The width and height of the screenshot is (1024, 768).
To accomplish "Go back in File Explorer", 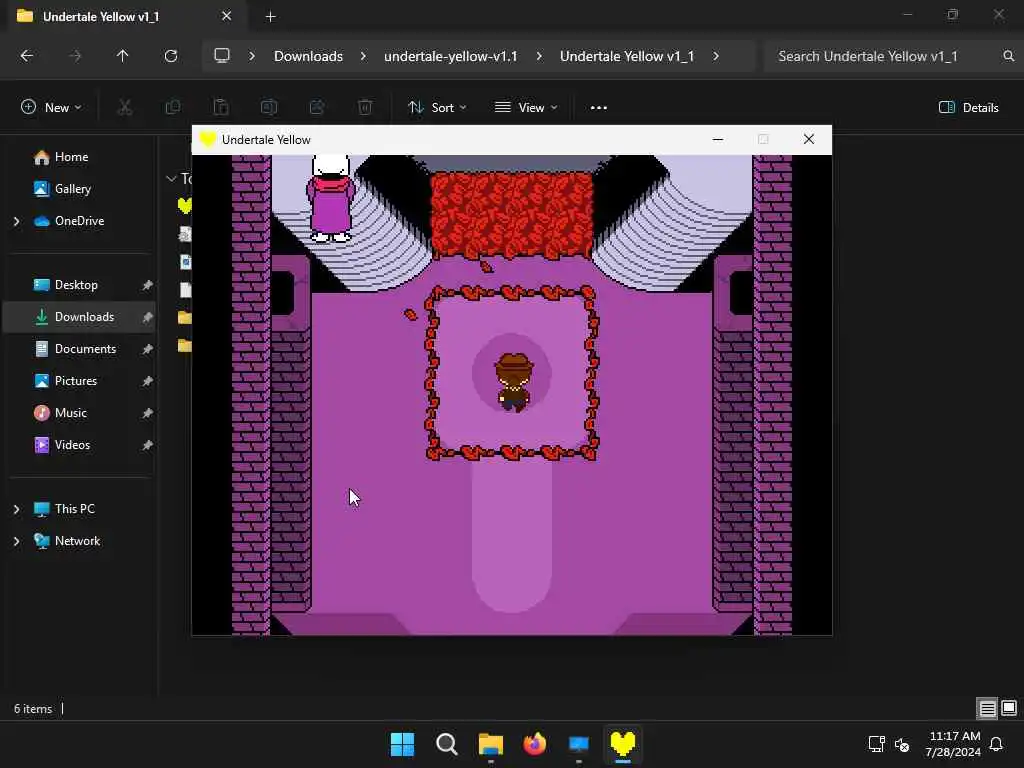I will pos(27,56).
